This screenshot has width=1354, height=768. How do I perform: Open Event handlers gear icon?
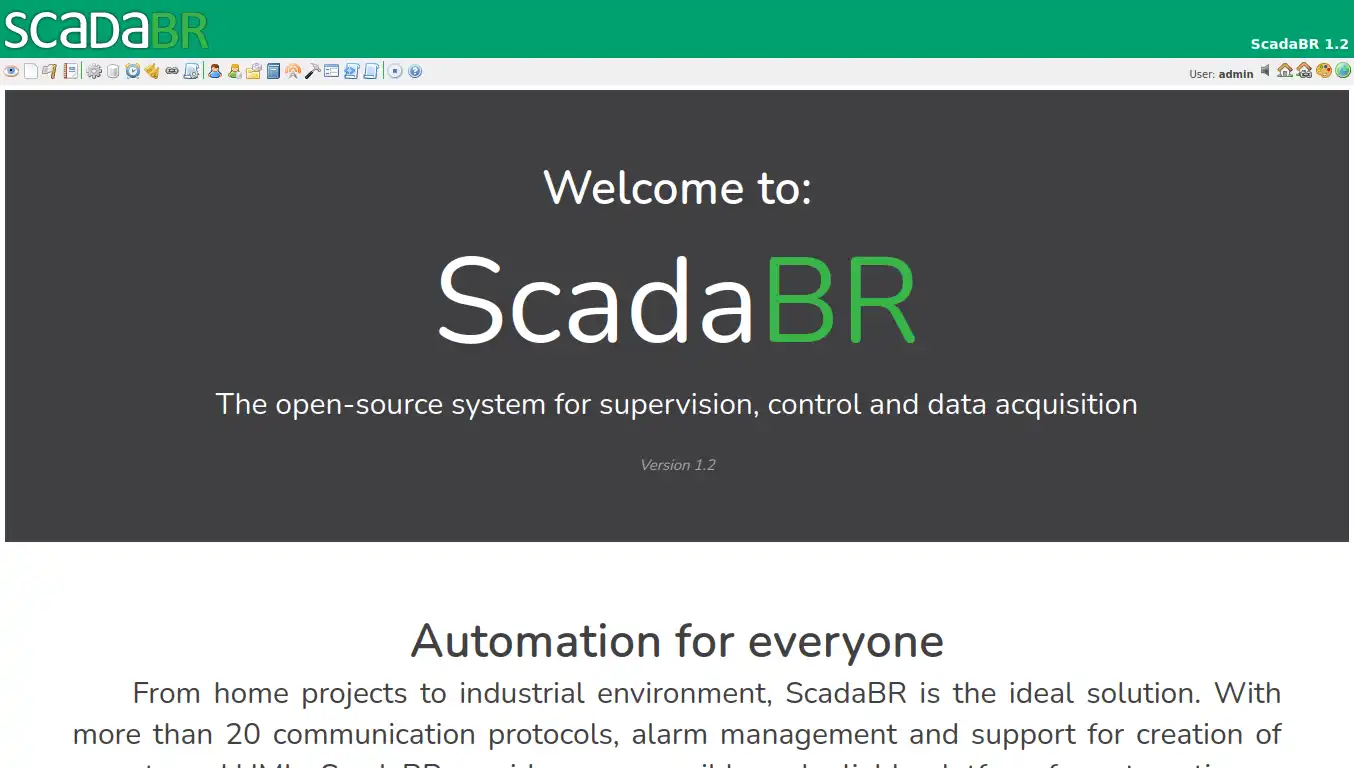(x=94, y=71)
